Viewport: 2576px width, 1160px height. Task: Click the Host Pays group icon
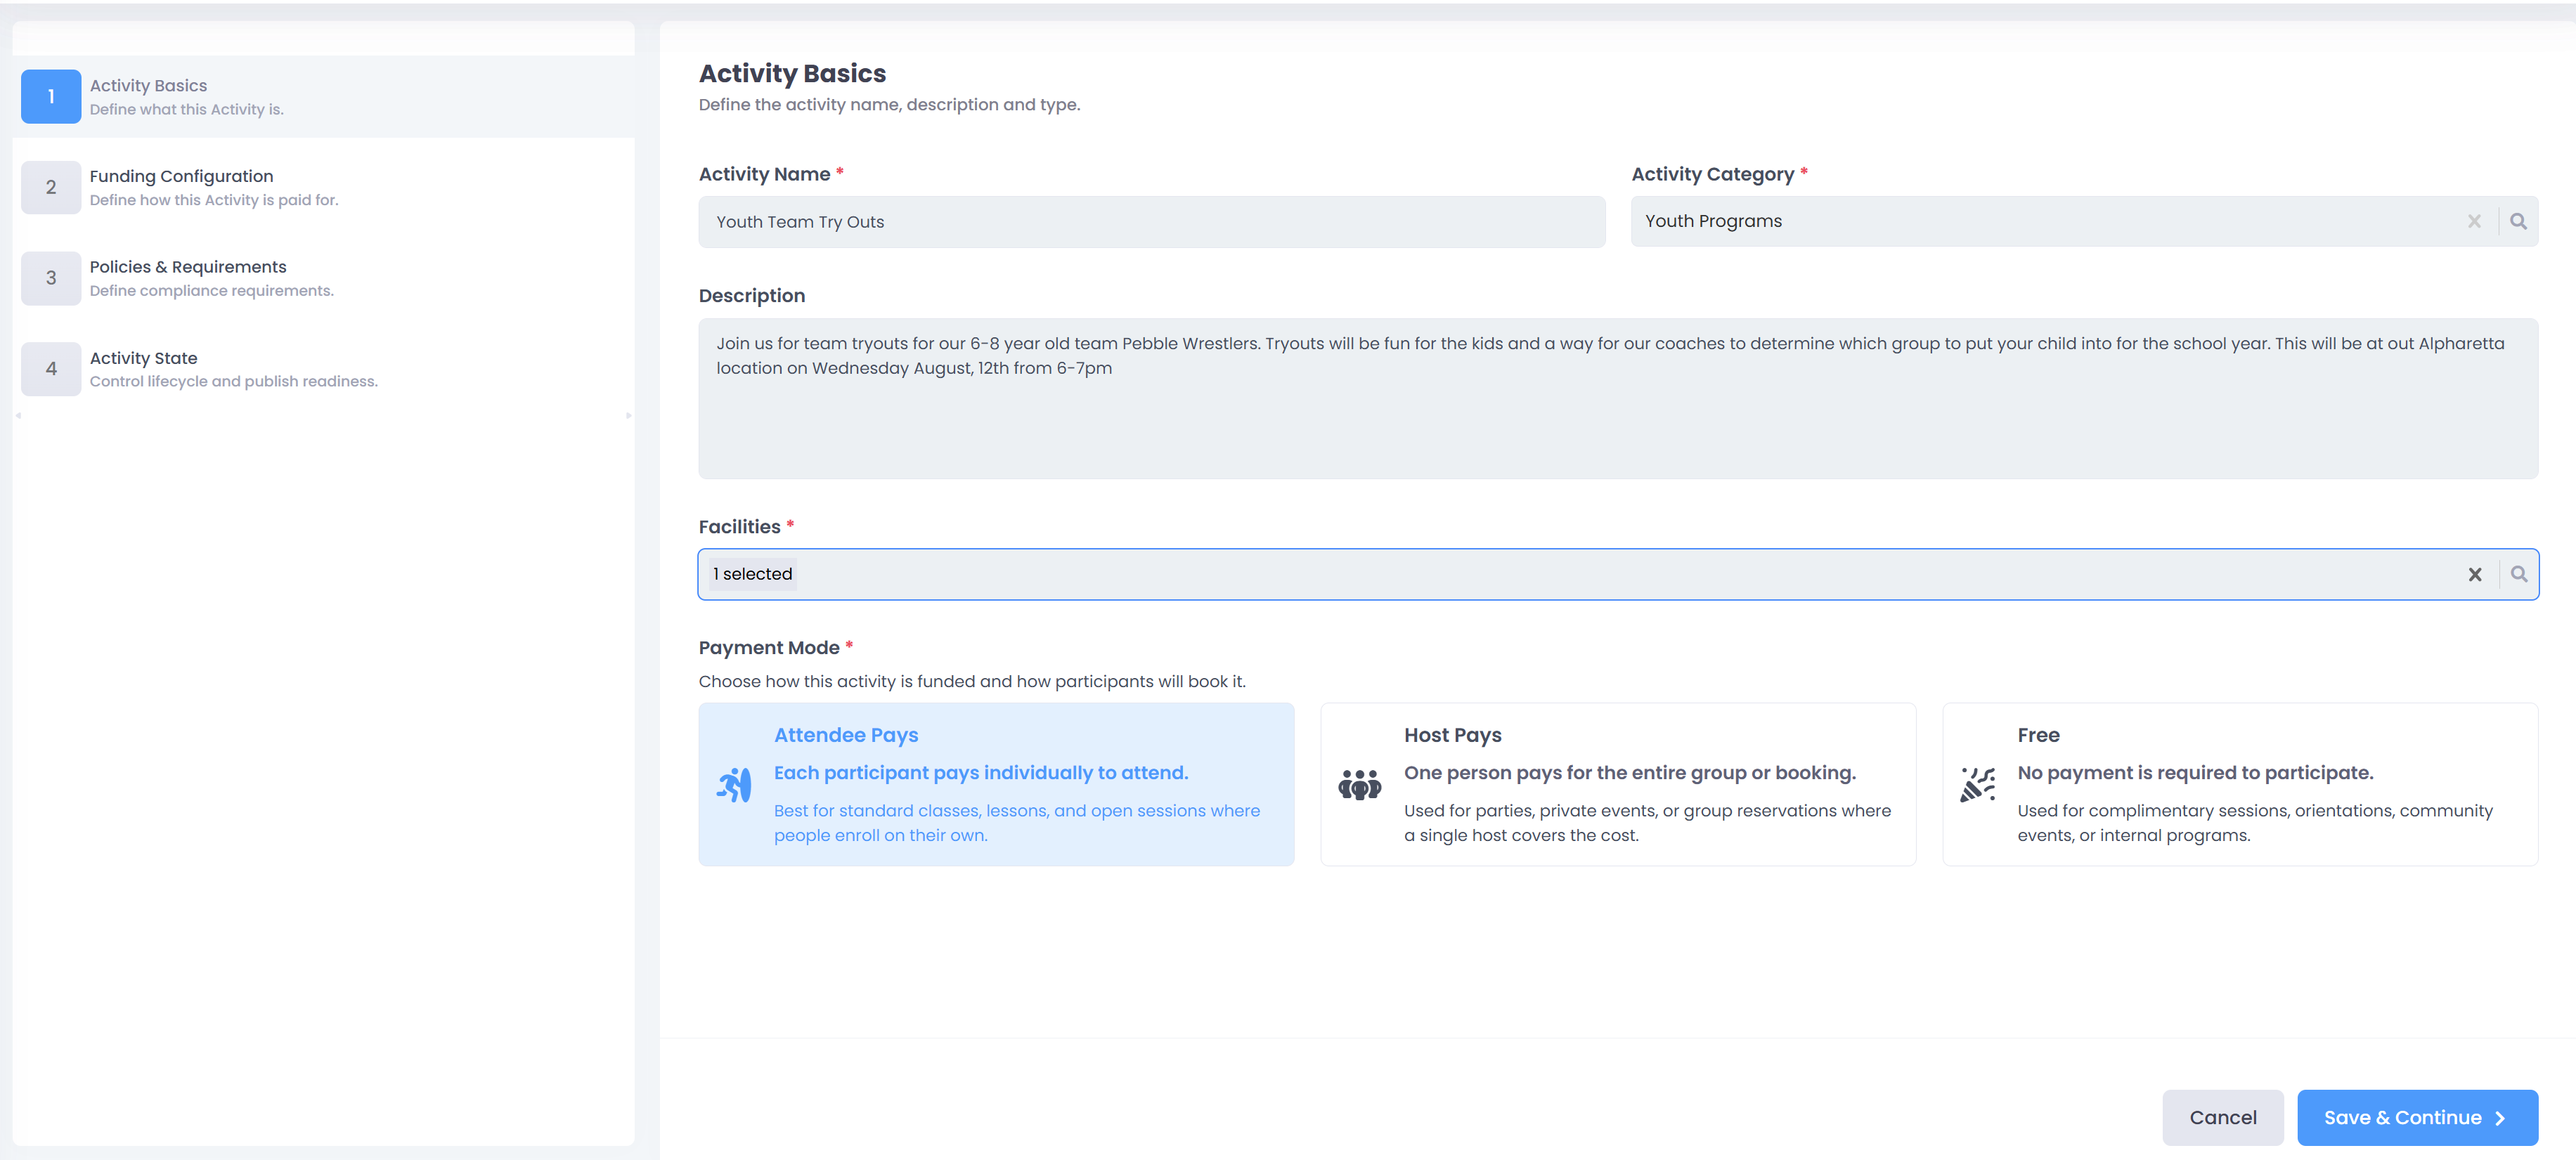[1359, 785]
